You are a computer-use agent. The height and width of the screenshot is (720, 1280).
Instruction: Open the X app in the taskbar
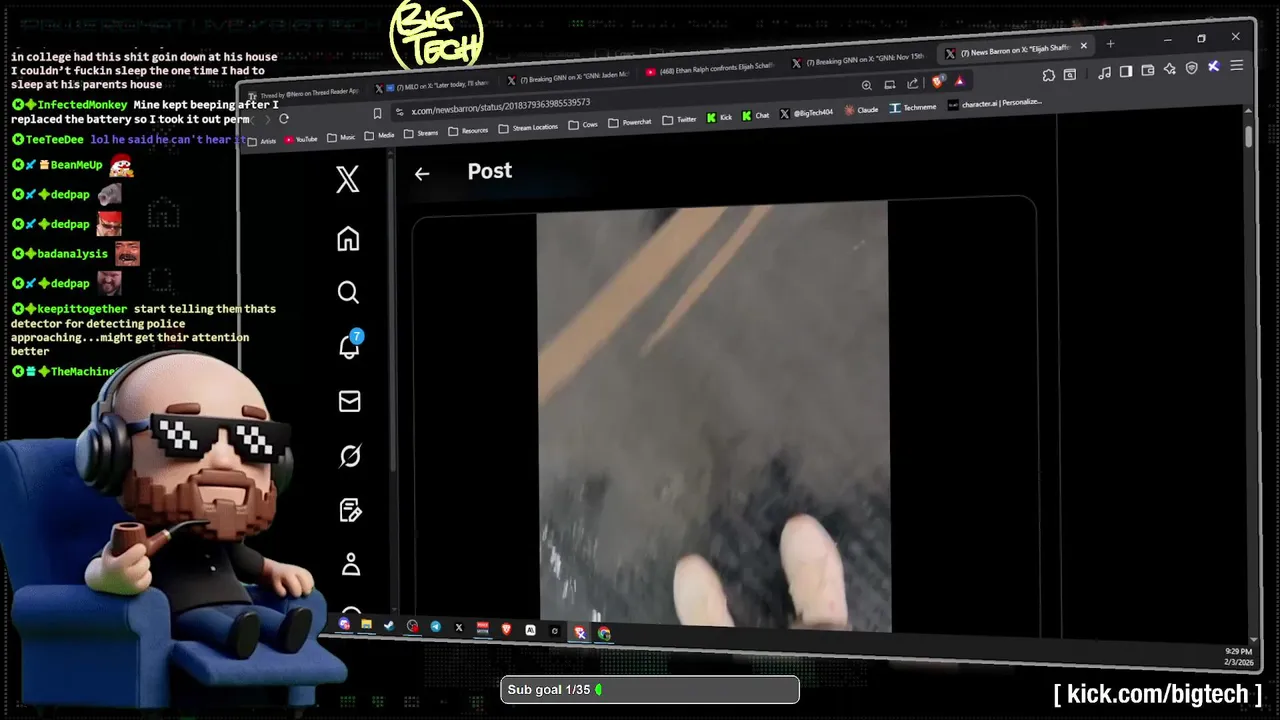(459, 628)
